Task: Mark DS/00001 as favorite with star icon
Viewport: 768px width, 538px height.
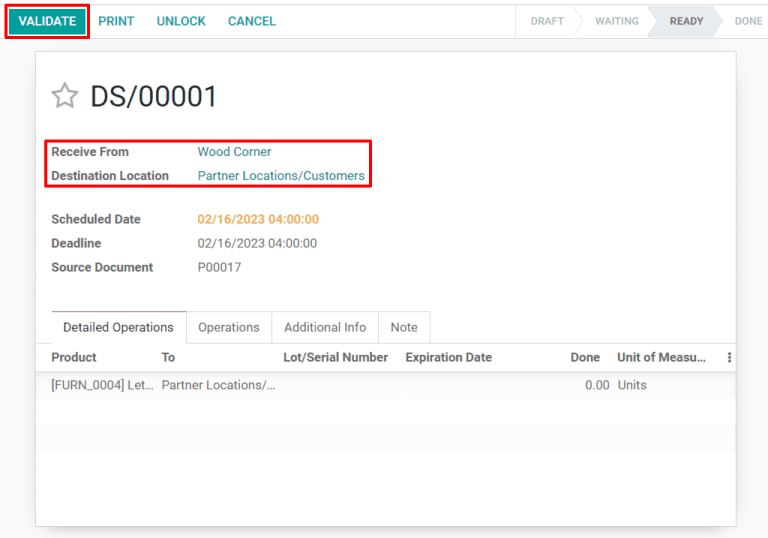Action: 65,96
